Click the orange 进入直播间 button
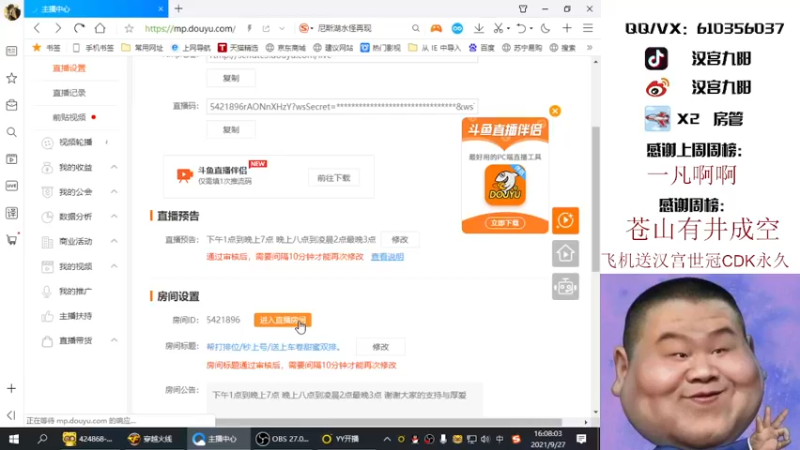800x450 pixels. 283,320
